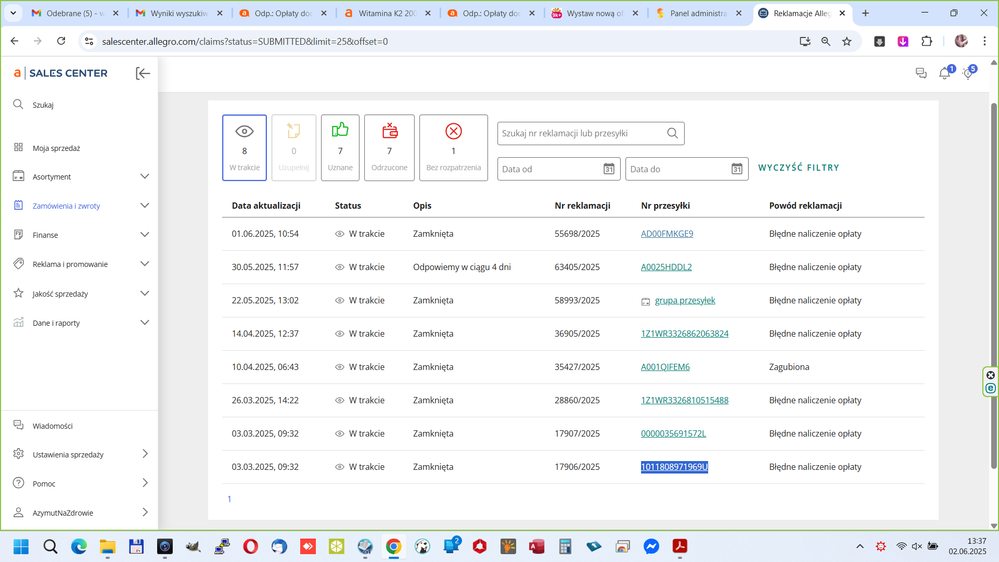Viewport: 999px width, 562px height.
Task: Open Microsoft Edge from taskbar
Action: tap(79, 547)
